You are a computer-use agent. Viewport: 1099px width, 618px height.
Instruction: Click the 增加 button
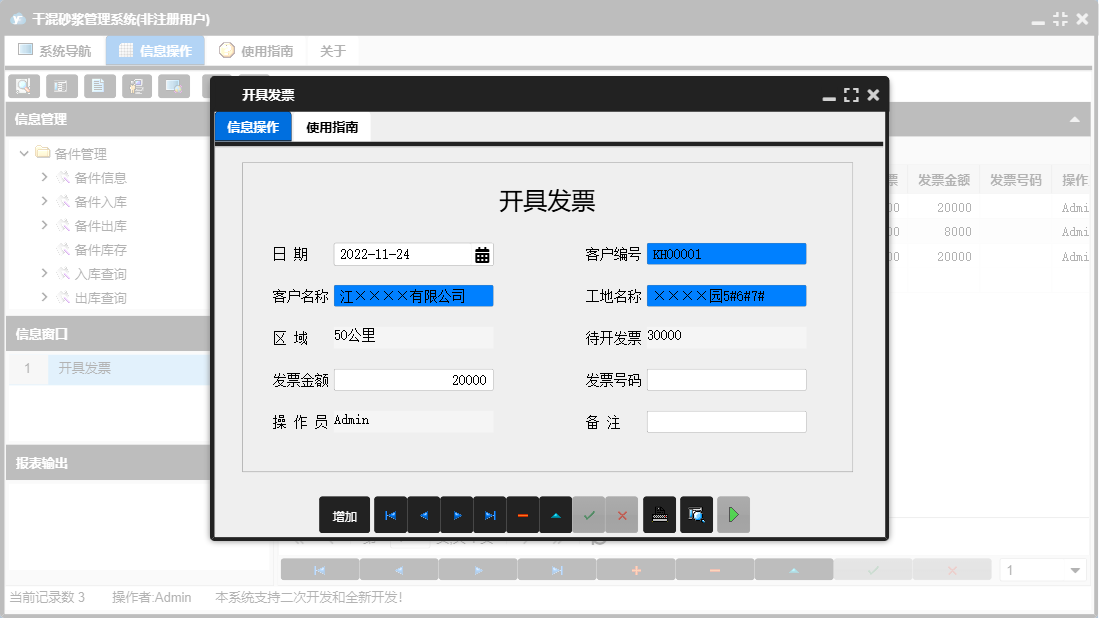(x=343, y=514)
